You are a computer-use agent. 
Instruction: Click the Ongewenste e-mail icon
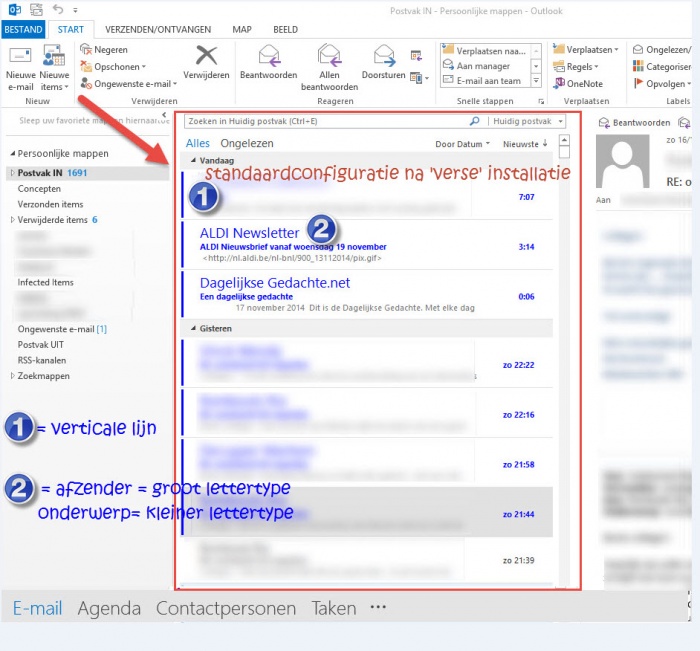86,83
